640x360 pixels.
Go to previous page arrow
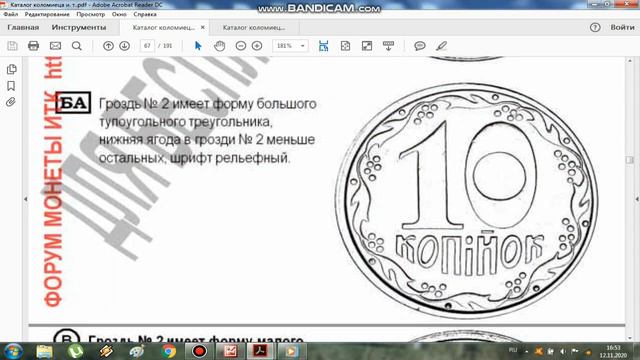click(x=108, y=46)
